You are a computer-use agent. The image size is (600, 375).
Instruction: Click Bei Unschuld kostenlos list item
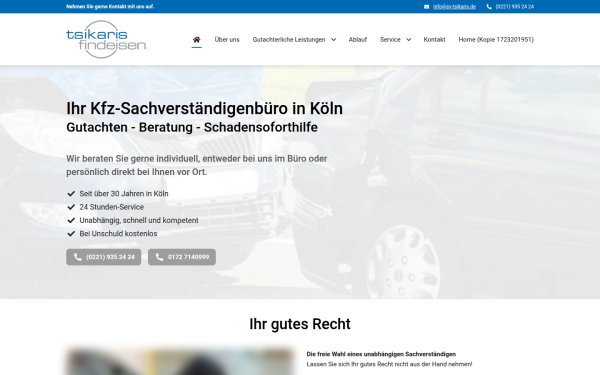click(x=118, y=233)
